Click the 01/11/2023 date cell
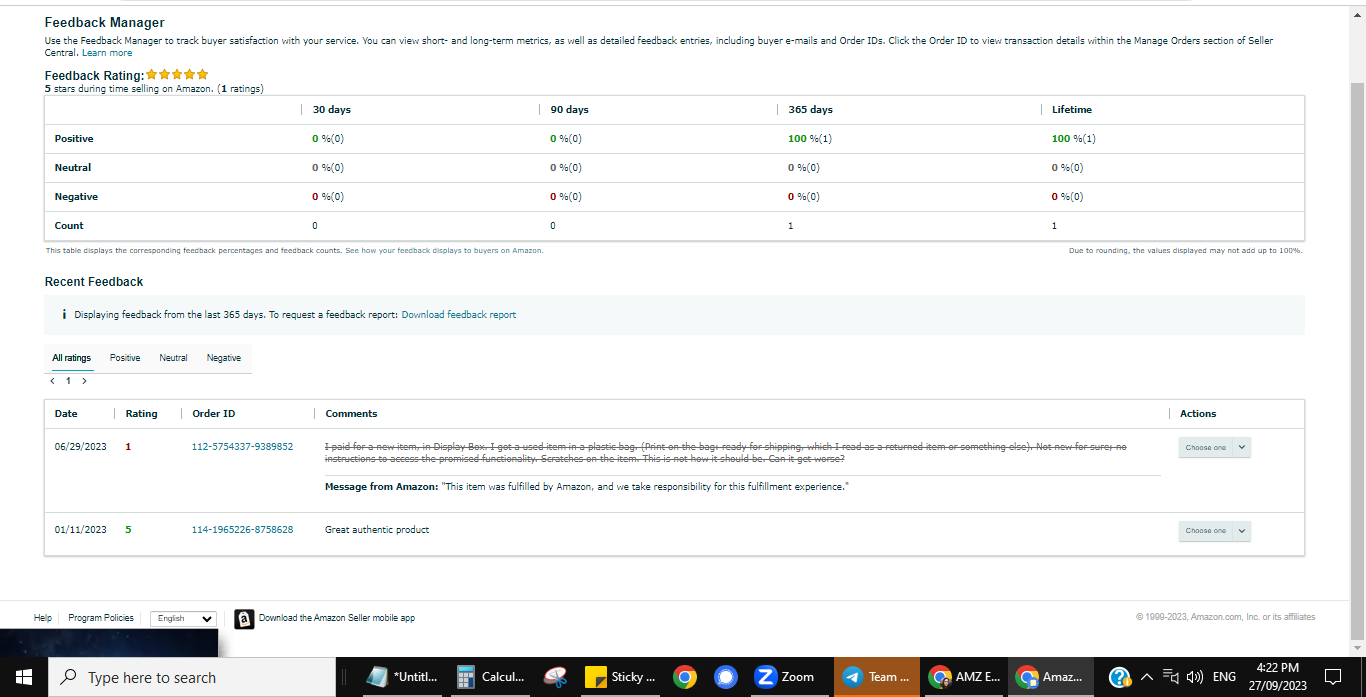The height and width of the screenshot is (697, 1366). click(x=80, y=529)
